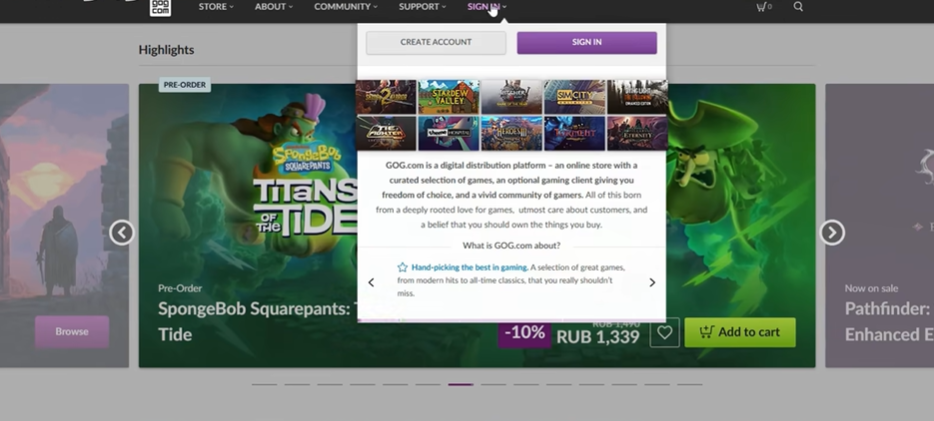Click 'What is GOG.com about?' heading
The height and width of the screenshot is (421, 934).
[511, 245]
